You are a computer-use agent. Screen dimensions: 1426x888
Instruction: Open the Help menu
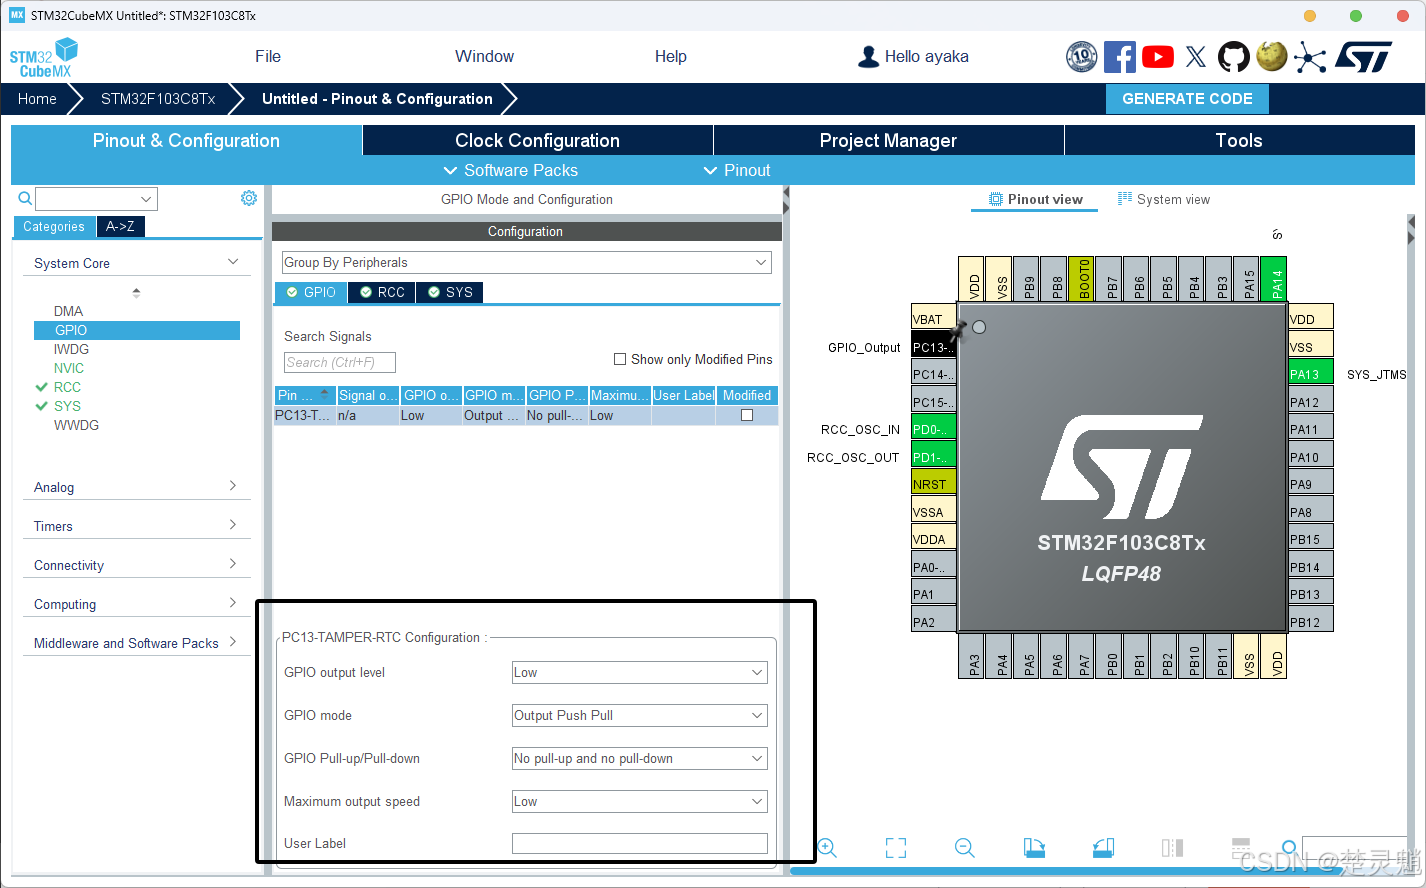click(671, 57)
